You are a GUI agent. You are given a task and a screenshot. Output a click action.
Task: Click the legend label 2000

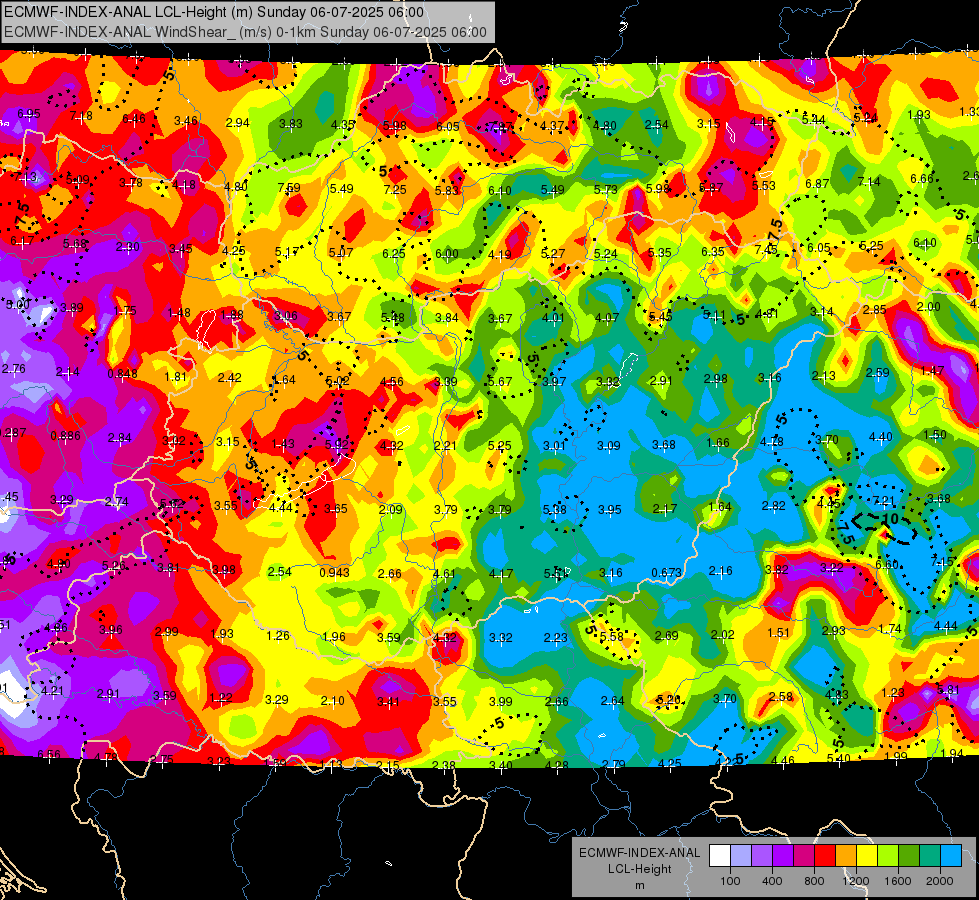[940, 881]
